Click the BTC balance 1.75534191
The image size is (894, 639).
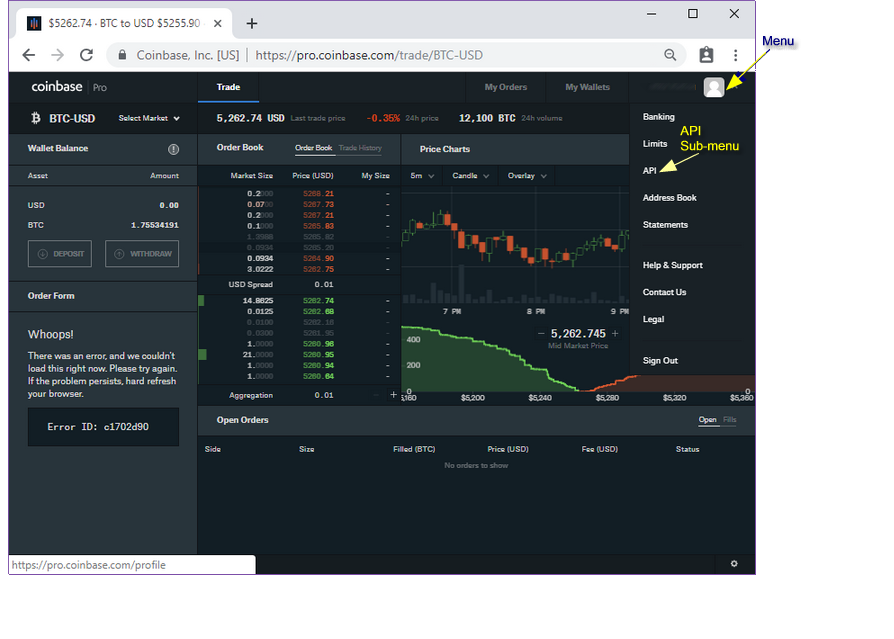tap(155, 225)
